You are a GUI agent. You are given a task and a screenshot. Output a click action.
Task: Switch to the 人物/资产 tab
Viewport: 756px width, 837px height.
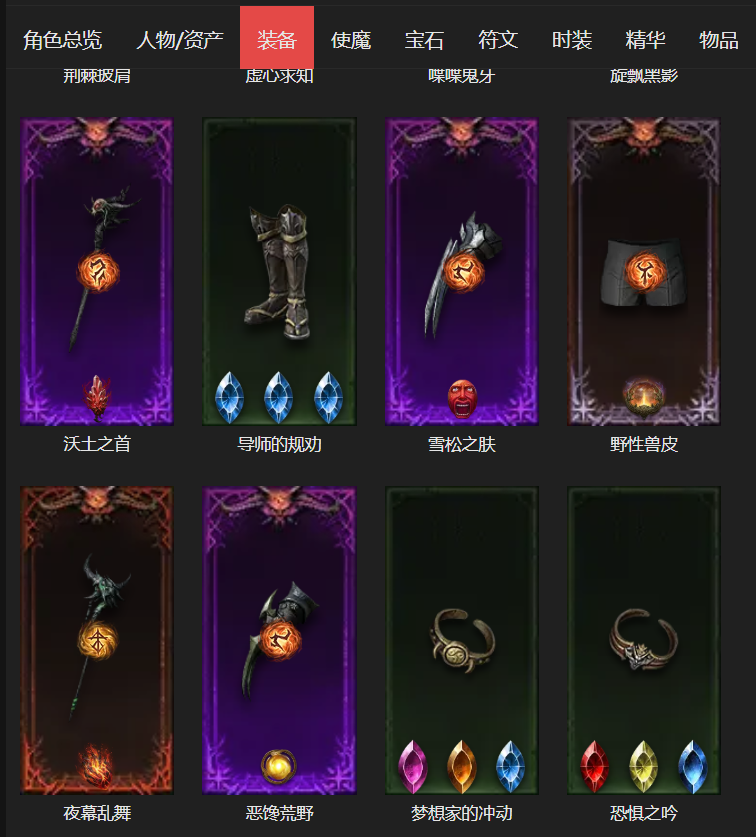[x=180, y=40]
